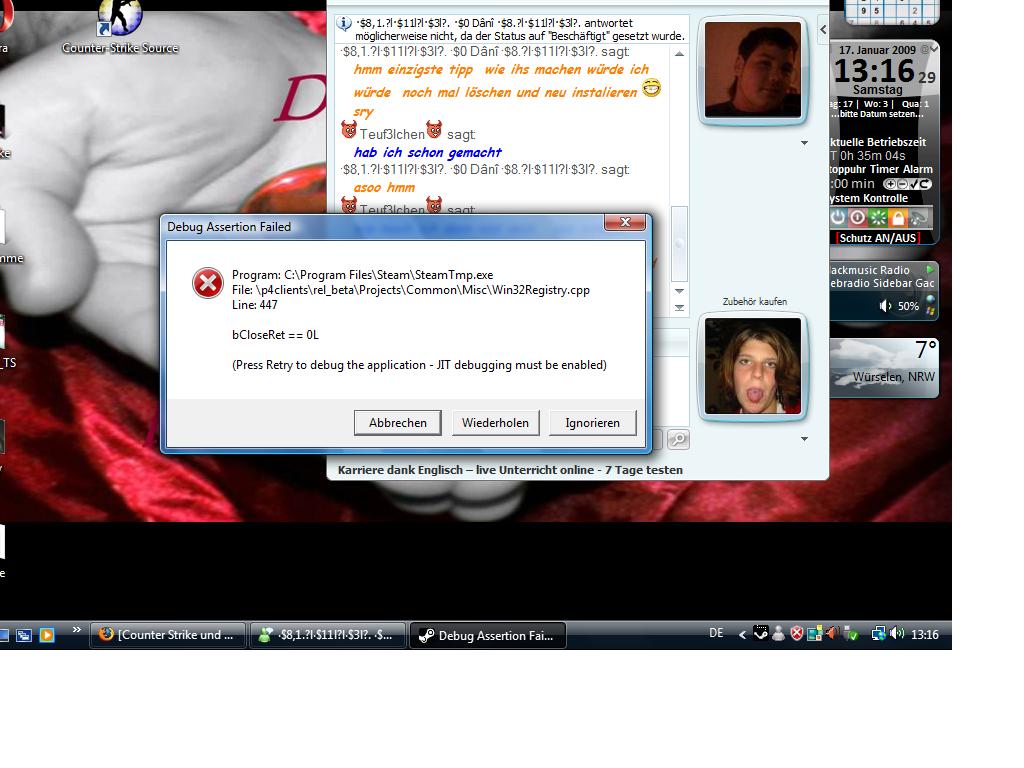Click the info icon in the status notice
Viewport: 1024px width, 768px height.
tap(344, 24)
